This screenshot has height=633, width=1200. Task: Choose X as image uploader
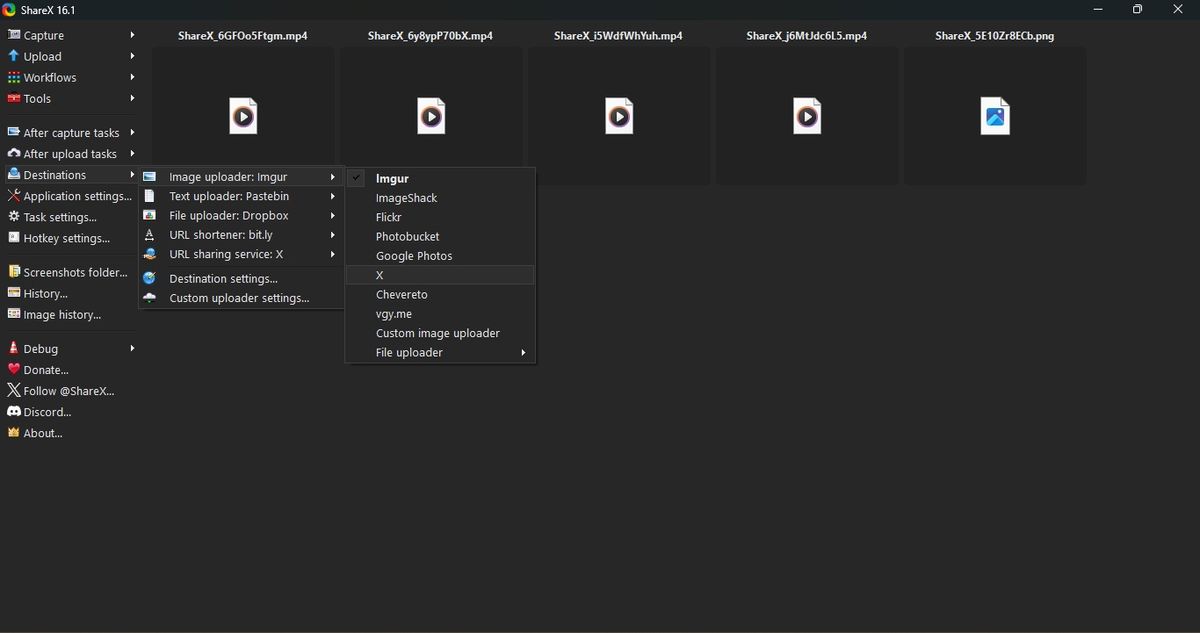pos(440,275)
